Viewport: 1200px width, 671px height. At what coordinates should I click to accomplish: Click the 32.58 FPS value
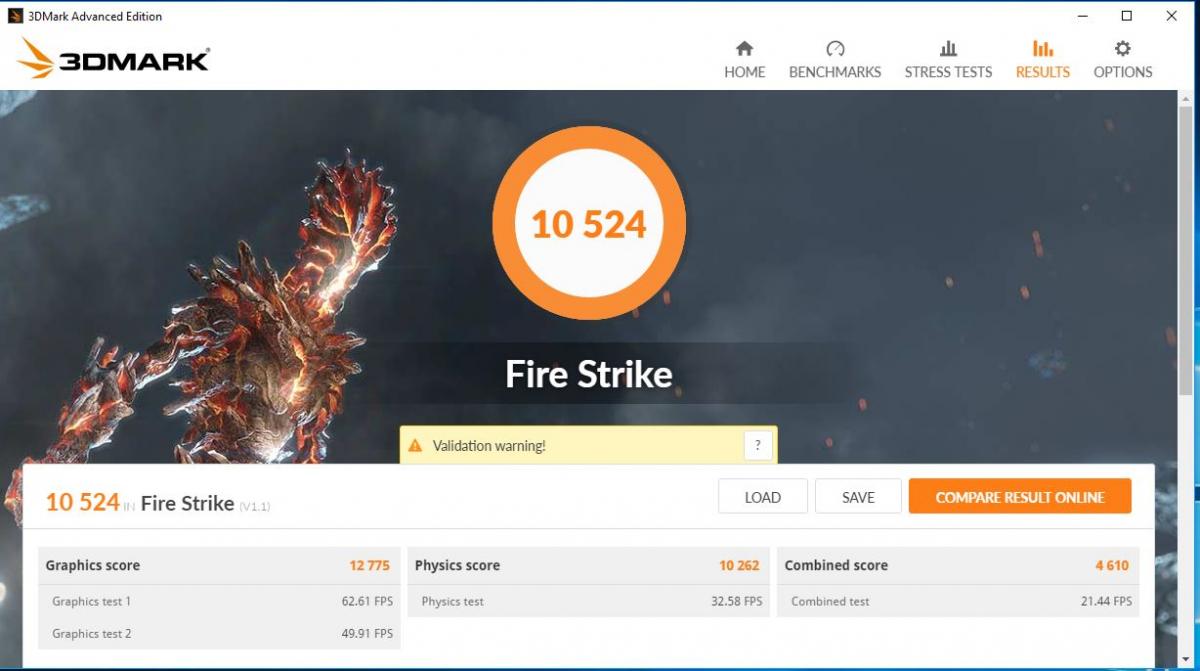tap(737, 601)
